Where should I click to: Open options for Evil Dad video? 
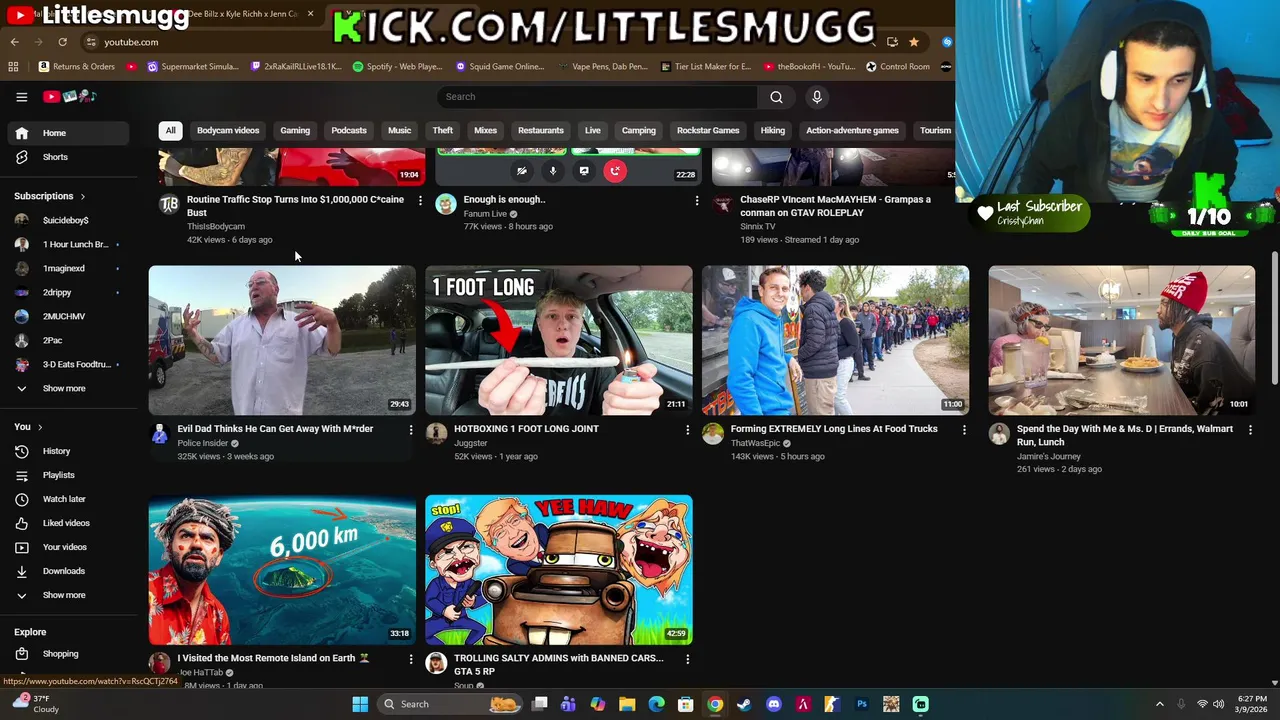point(410,430)
